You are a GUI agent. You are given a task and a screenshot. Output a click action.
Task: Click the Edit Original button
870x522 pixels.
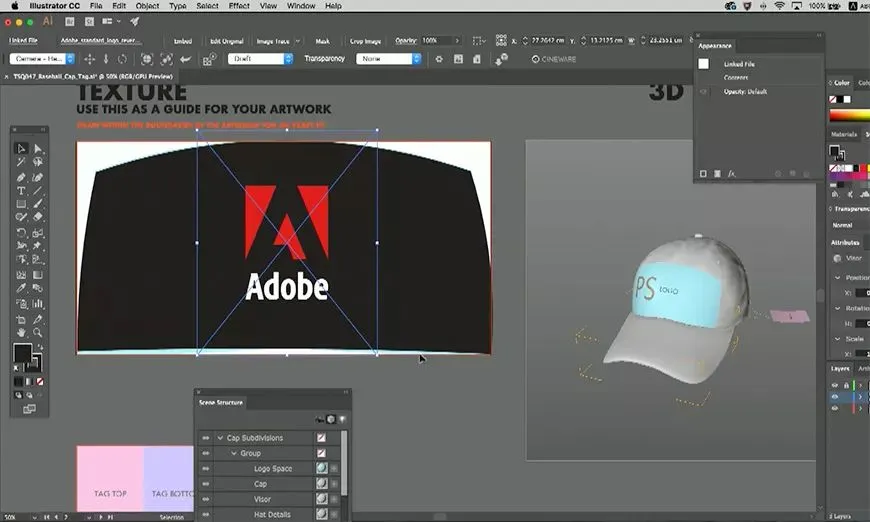(x=227, y=41)
